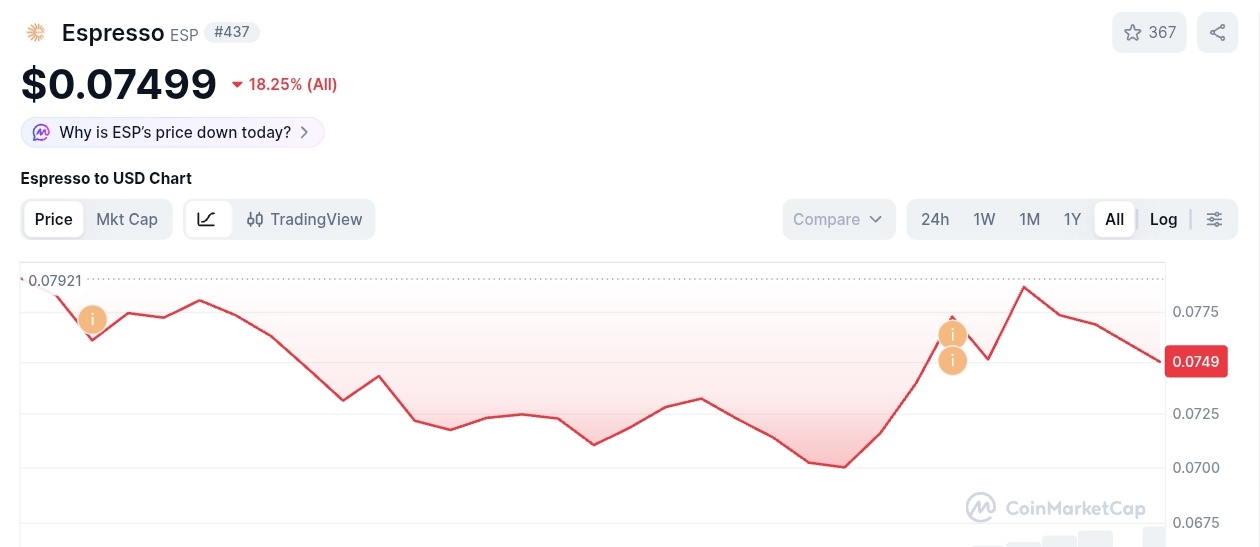1260x547 pixels.
Task: Expand "Why is ESP's price down today?"
Action: coord(173,133)
